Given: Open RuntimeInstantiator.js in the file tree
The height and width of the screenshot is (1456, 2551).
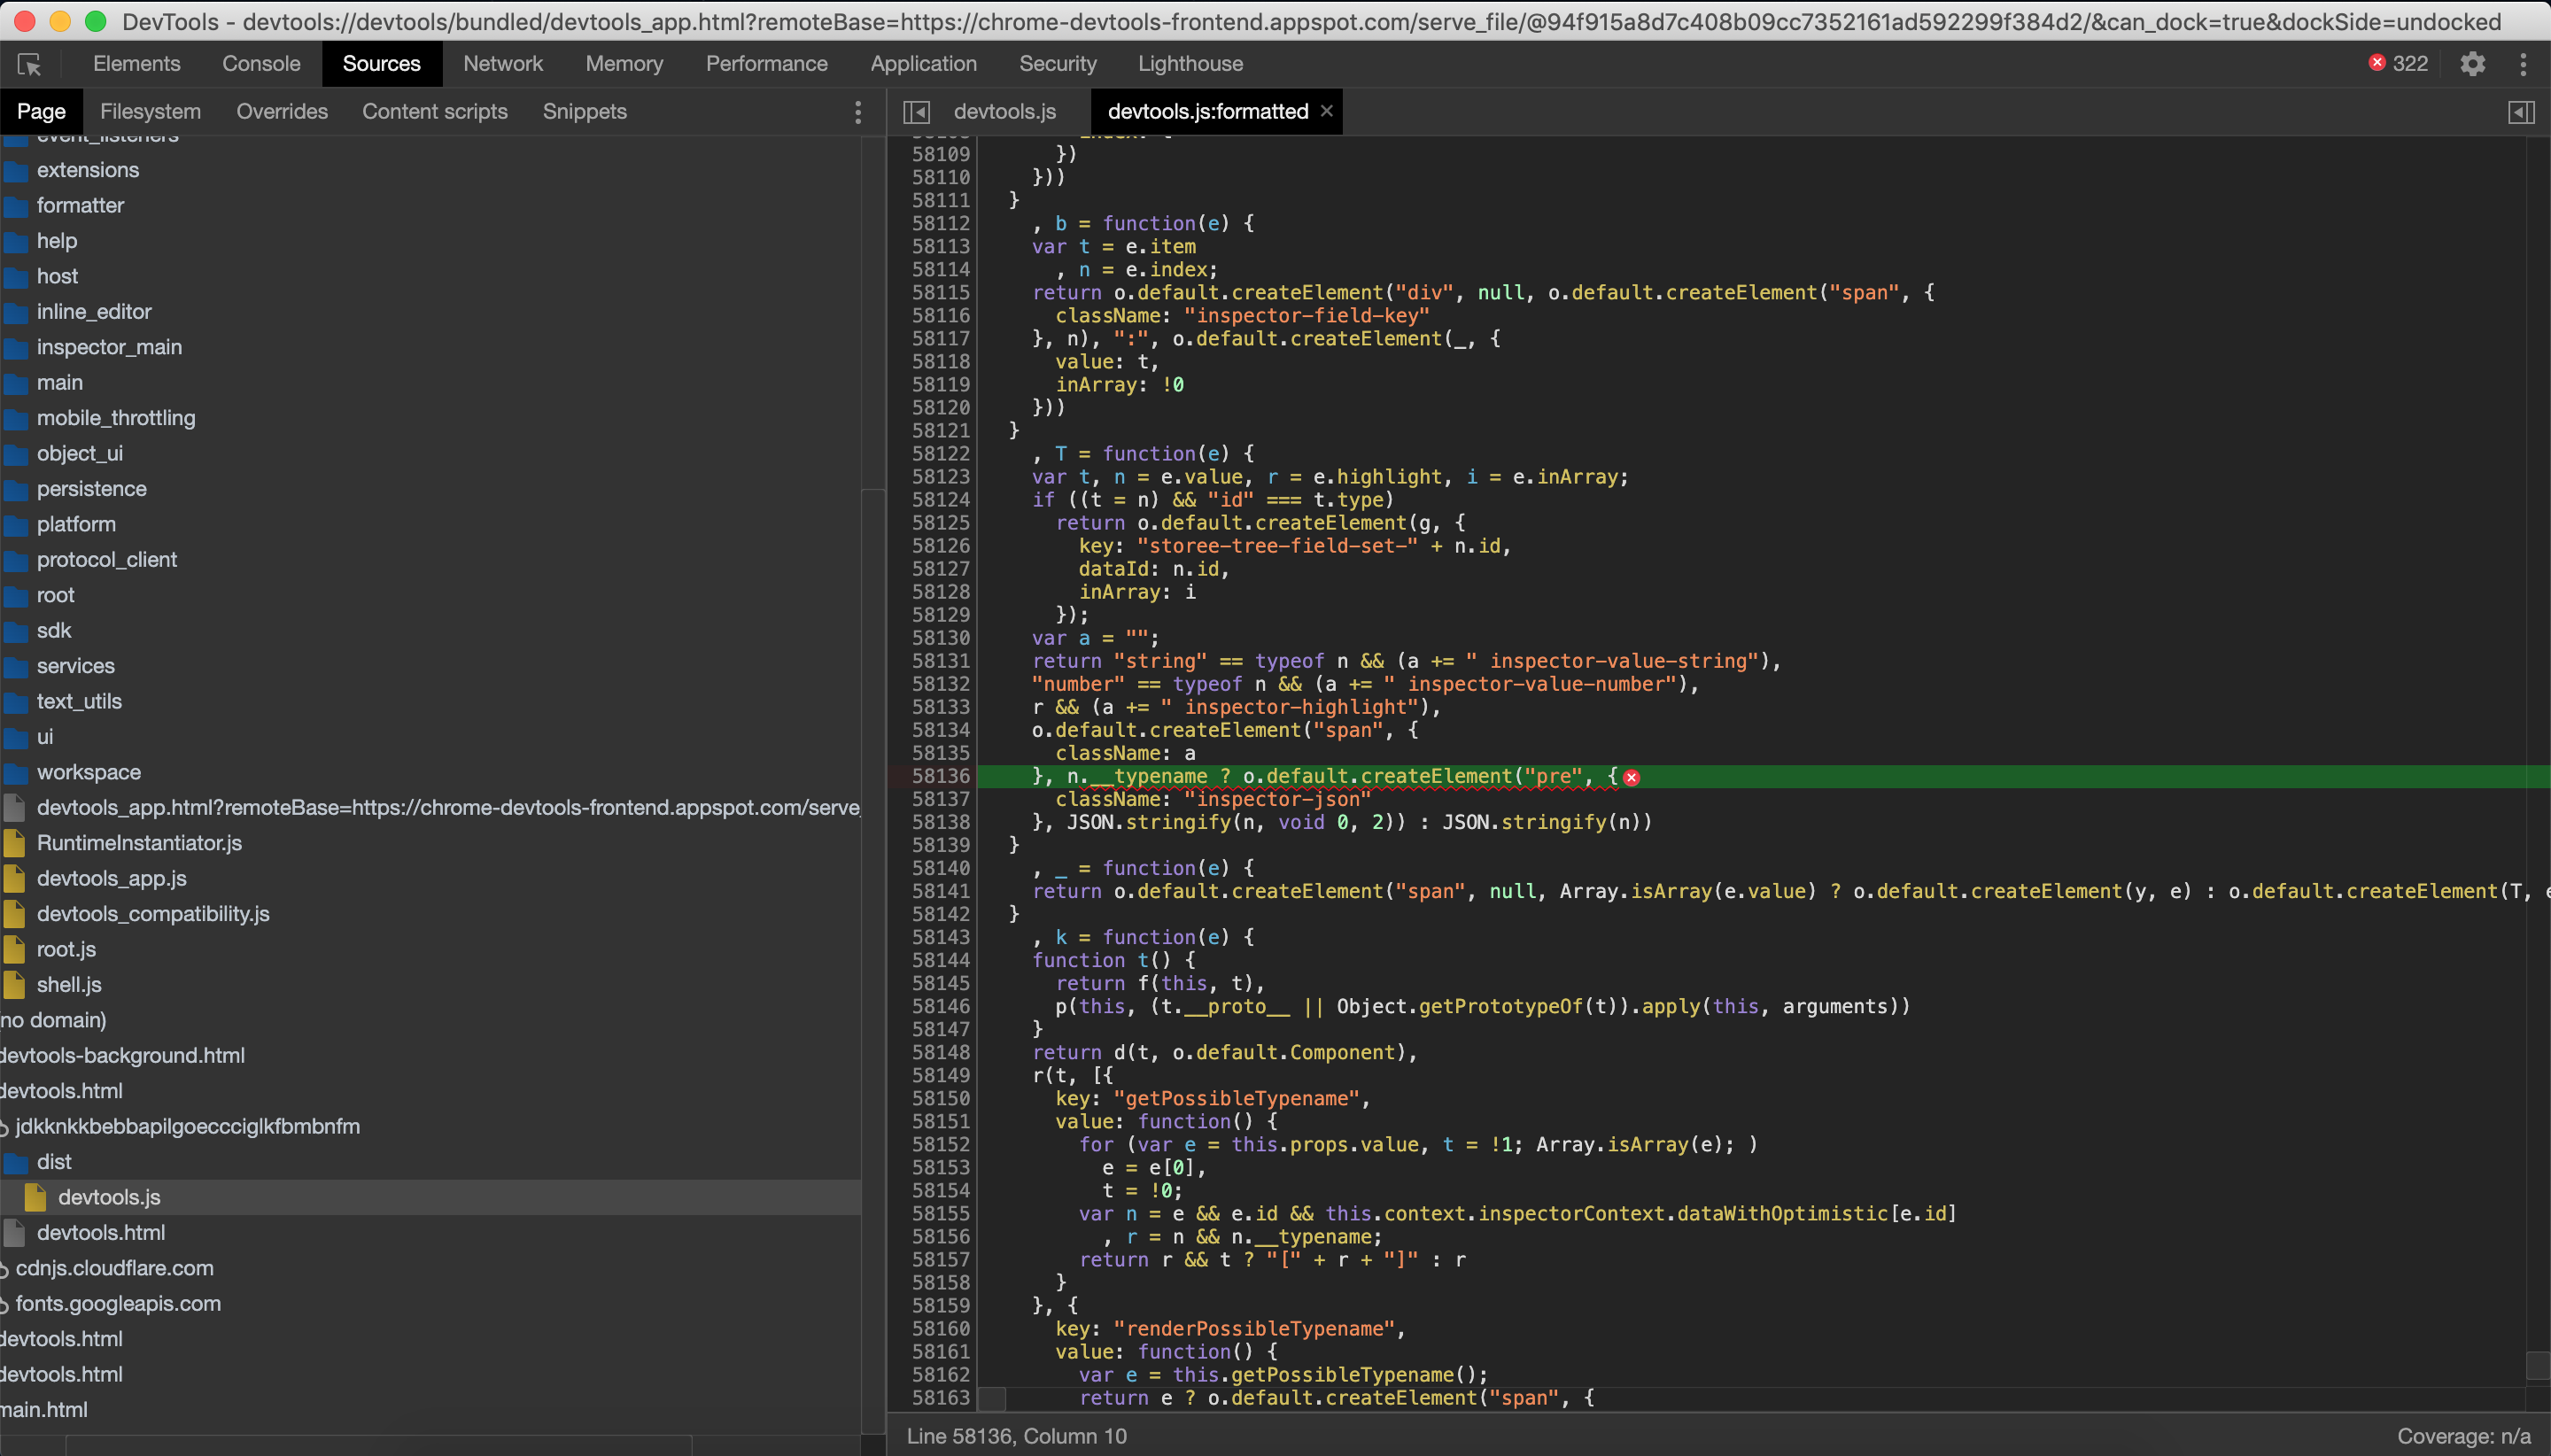Looking at the screenshot, I should (x=139, y=843).
